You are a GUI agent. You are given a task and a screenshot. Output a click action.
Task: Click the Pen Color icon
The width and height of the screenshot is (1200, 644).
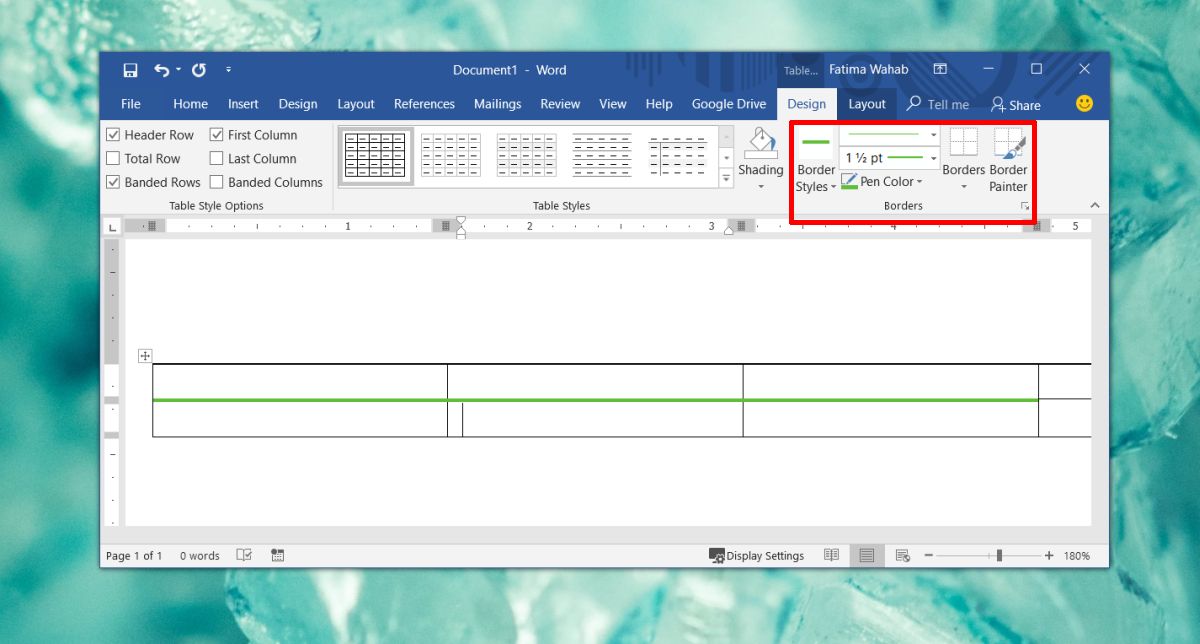(848, 181)
